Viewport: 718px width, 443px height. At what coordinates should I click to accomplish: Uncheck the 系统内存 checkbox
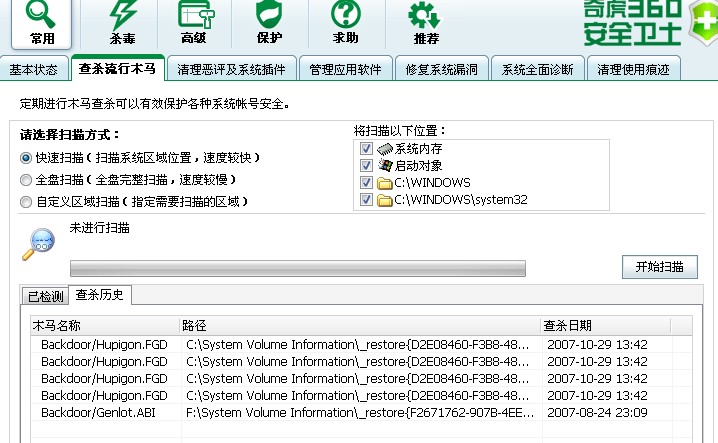pyautogui.click(x=366, y=148)
